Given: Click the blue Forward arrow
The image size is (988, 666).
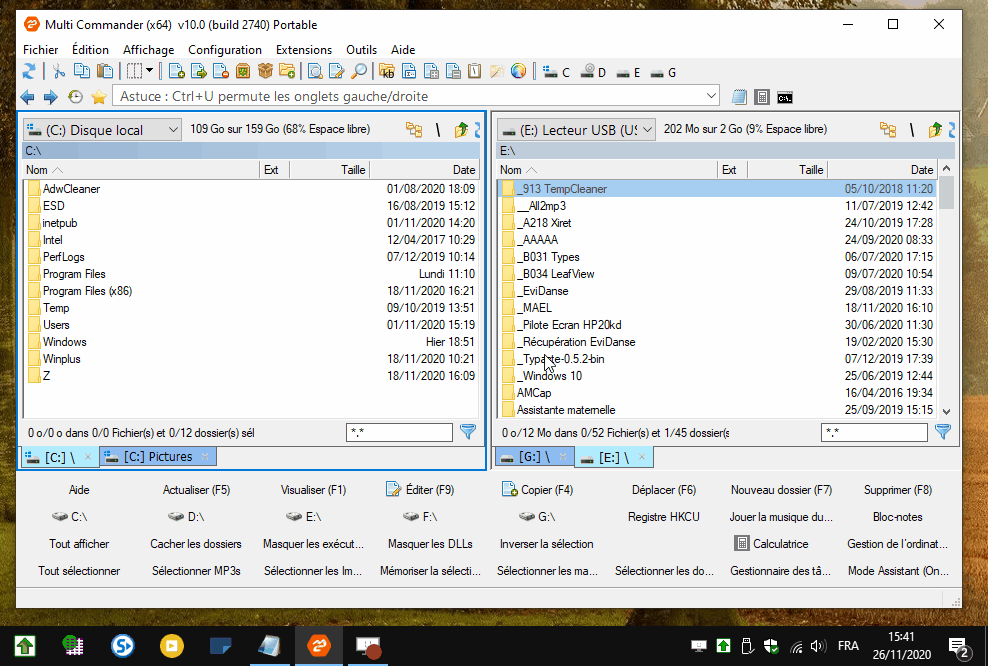Looking at the screenshot, I should coord(50,97).
